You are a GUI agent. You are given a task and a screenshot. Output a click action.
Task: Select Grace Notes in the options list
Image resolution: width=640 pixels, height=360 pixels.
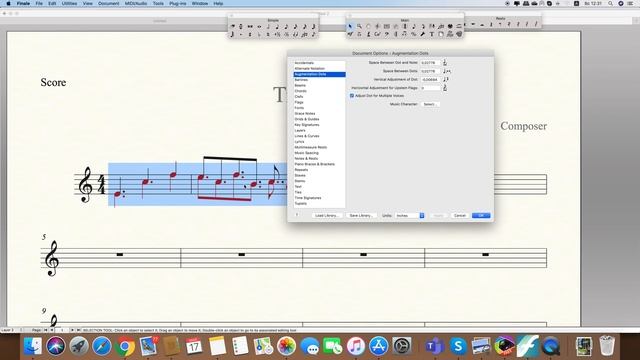(x=319, y=113)
